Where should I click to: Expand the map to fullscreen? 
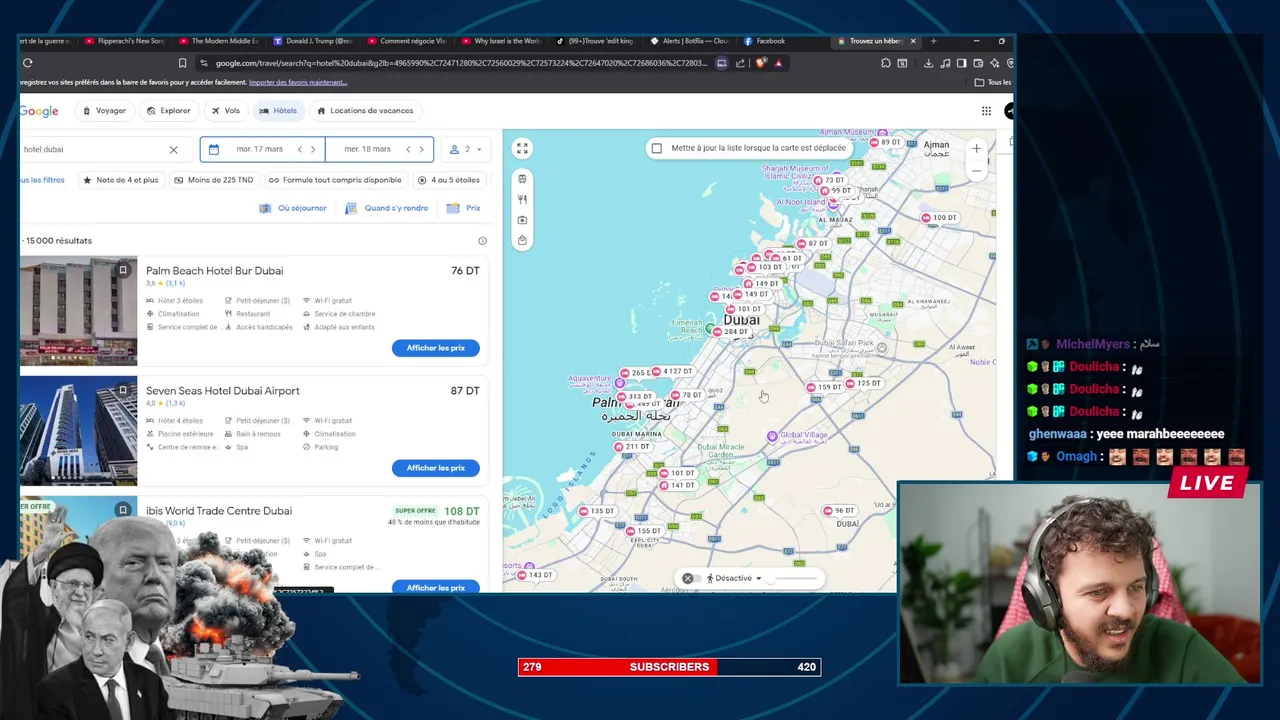[522, 148]
